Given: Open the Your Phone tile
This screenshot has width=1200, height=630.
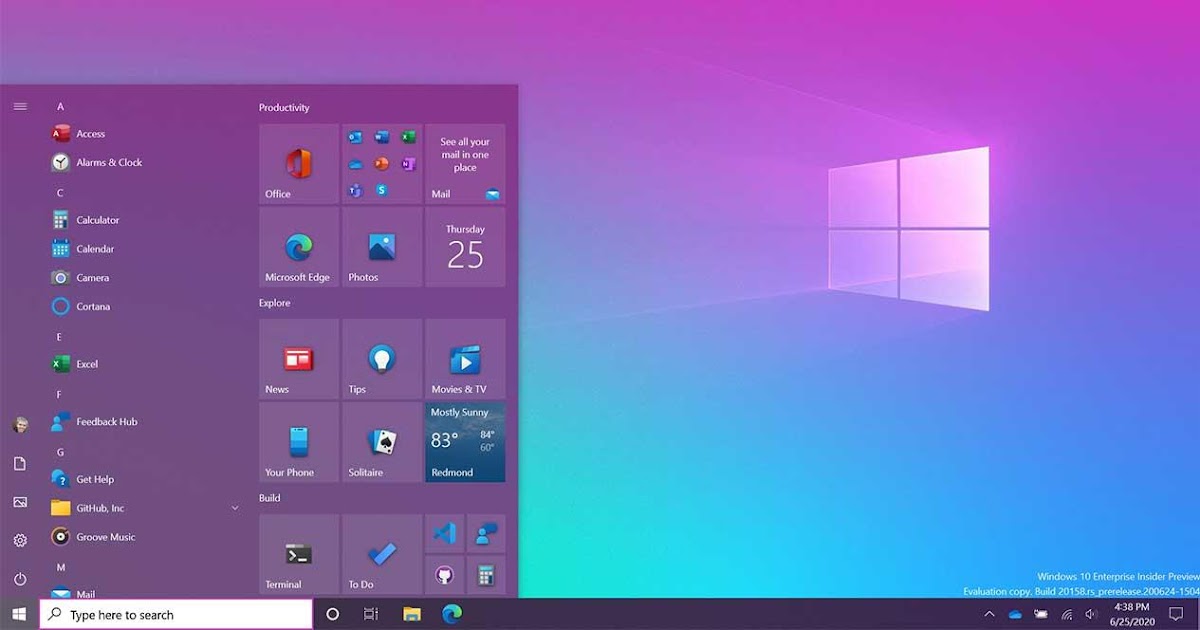Looking at the screenshot, I should click(299, 442).
